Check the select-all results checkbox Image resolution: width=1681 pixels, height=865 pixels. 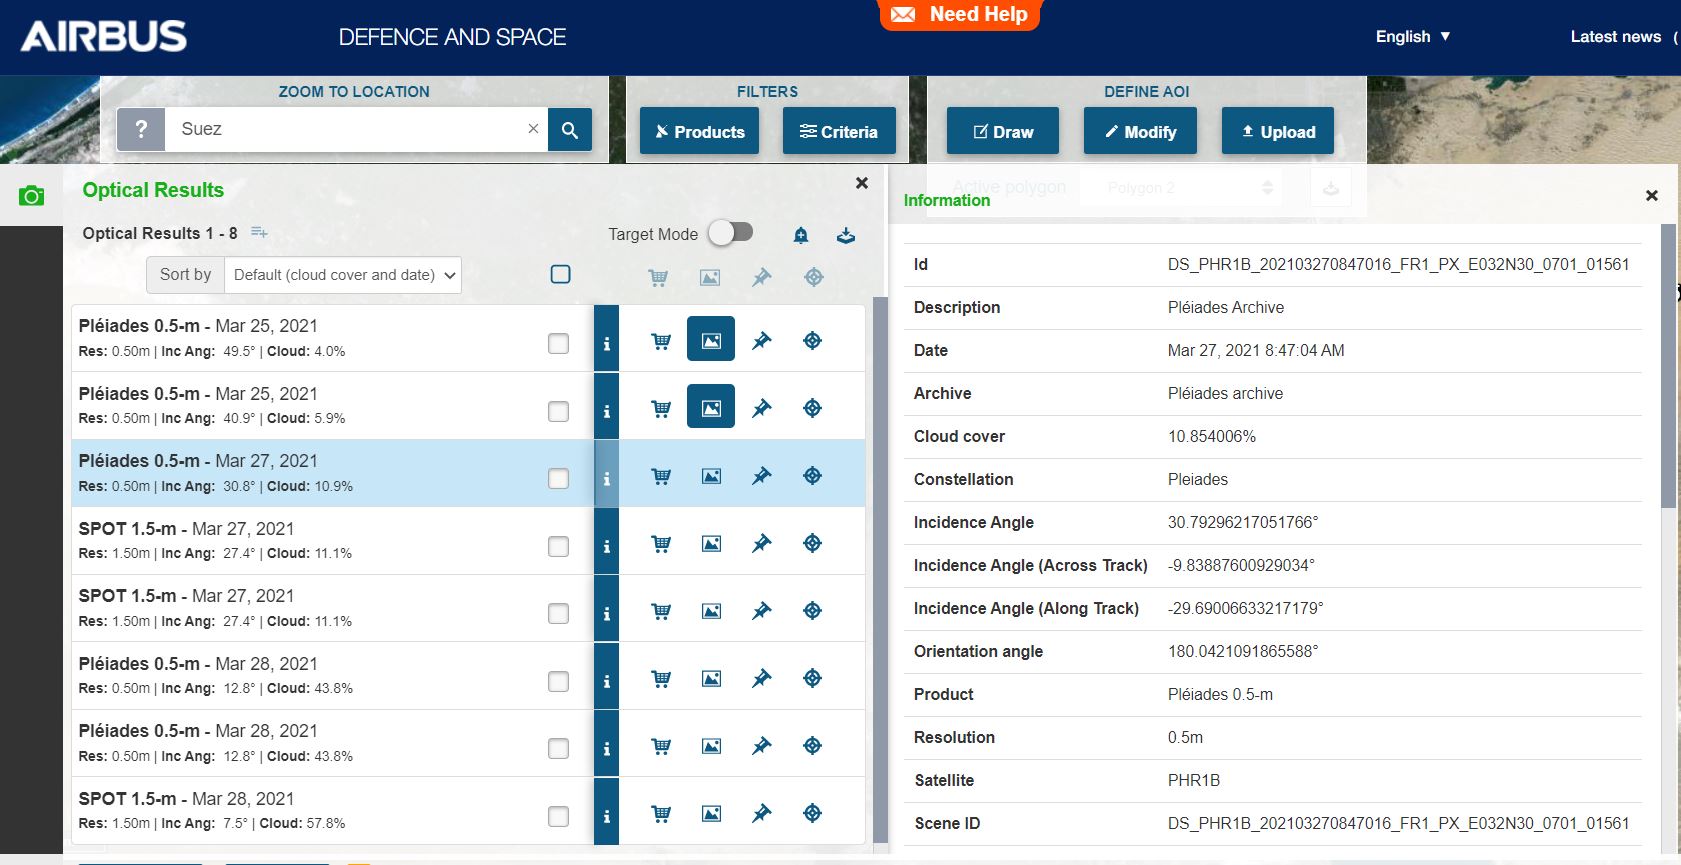(561, 274)
